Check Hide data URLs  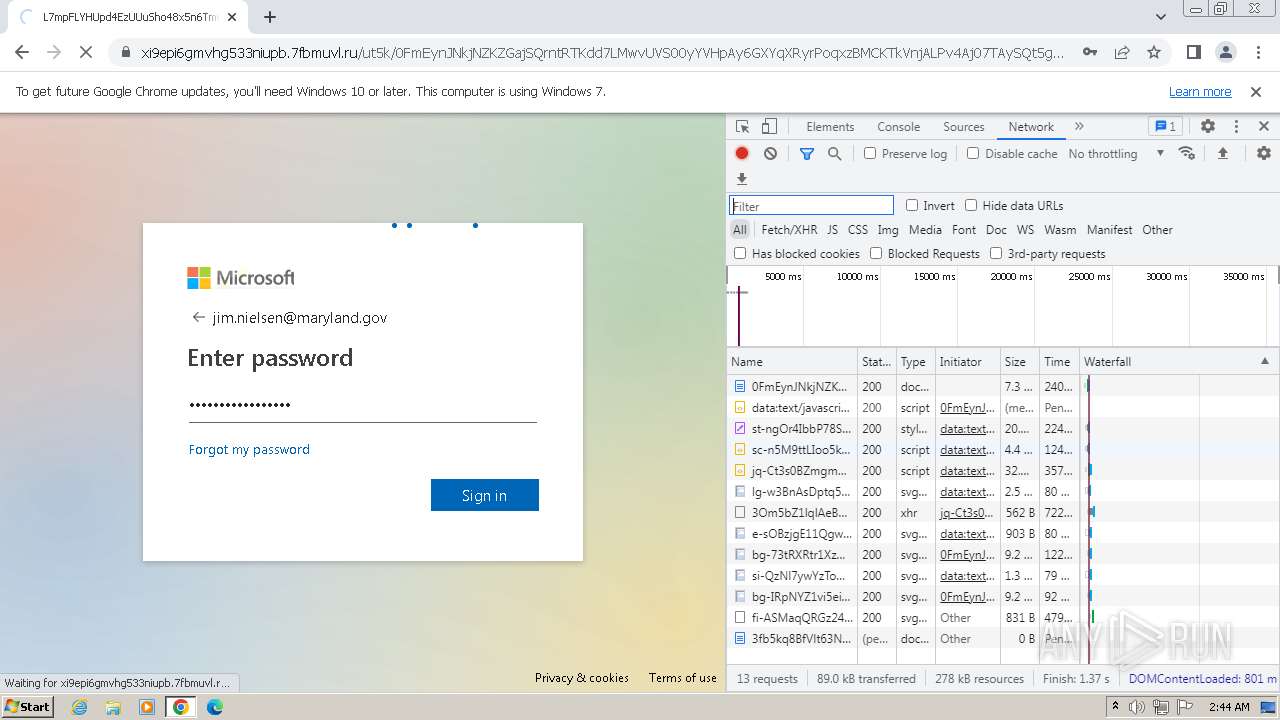pos(971,206)
